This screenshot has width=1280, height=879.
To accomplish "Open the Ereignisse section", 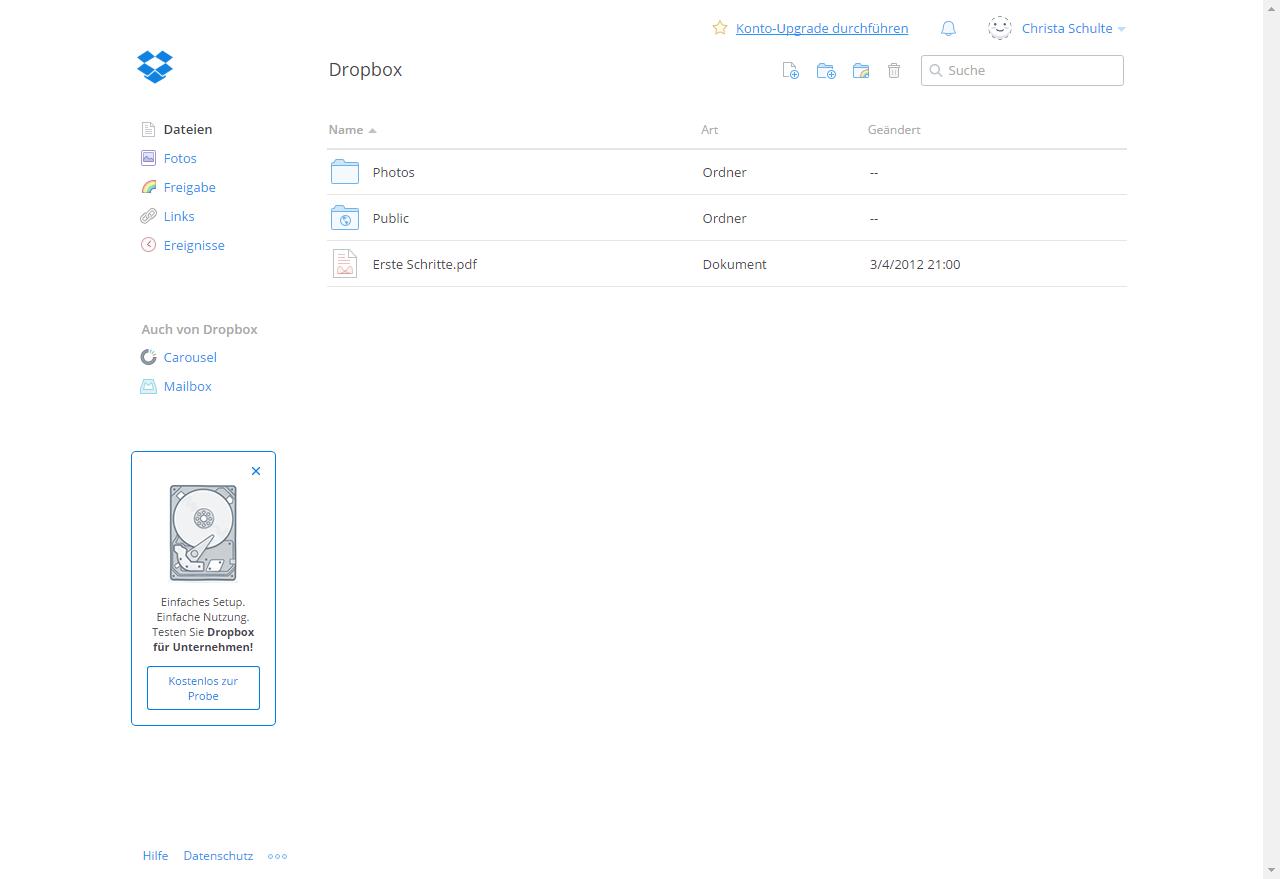I will point(194,245).
